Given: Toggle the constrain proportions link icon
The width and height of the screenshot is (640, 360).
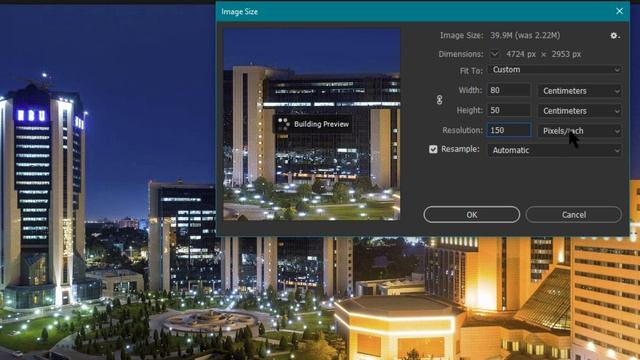Looking at the screenshot, I should (x=439, y=100).
